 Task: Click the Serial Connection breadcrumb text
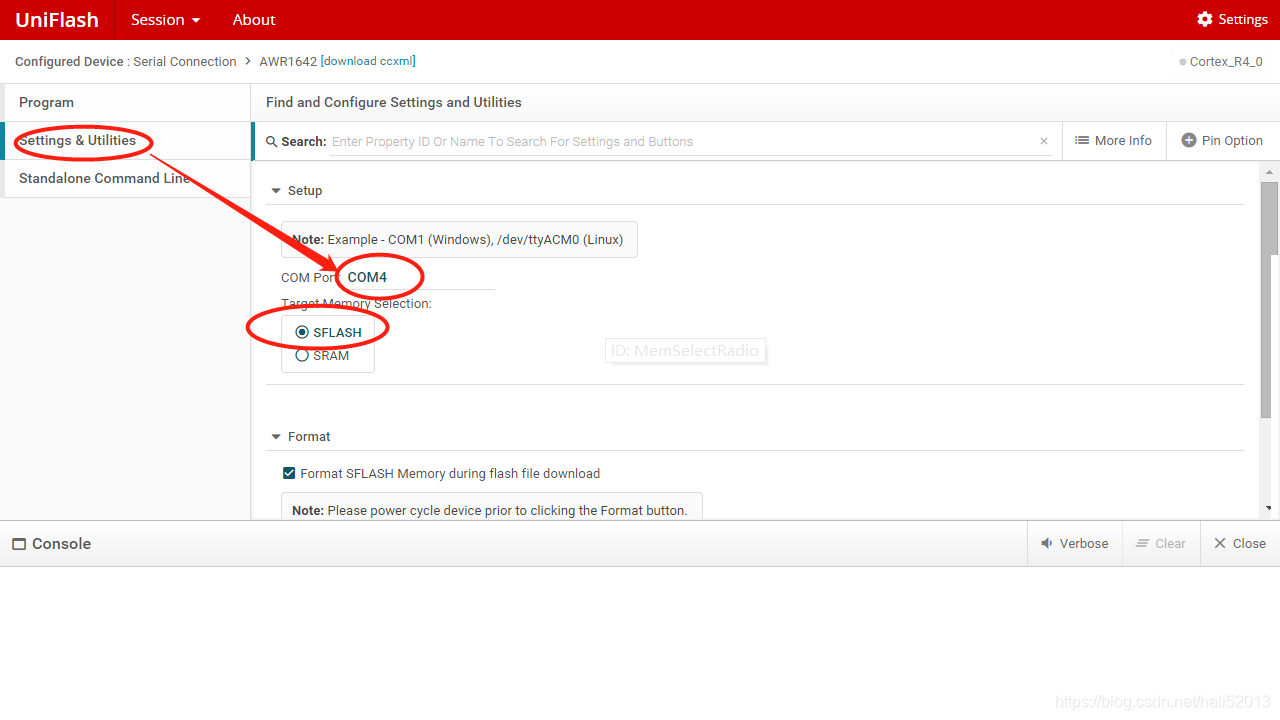click(x=185, y=62)
